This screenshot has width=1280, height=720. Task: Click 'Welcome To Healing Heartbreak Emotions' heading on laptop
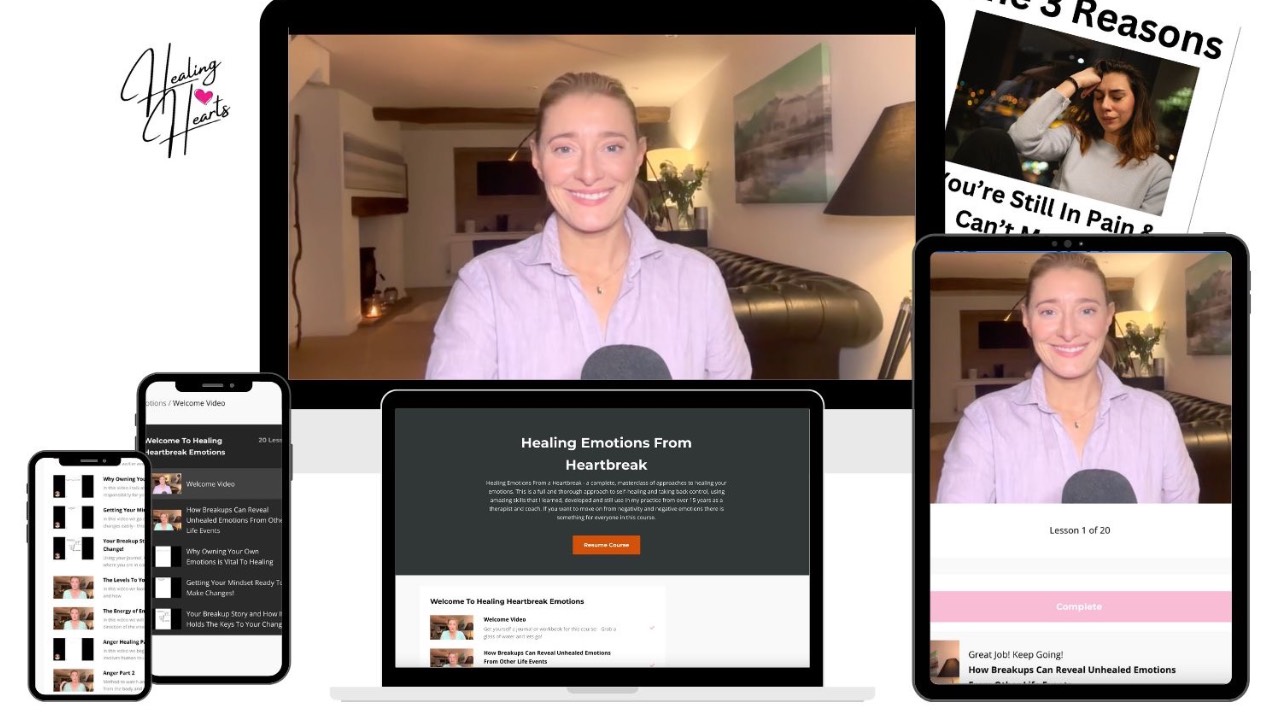[x=507, y=601]
